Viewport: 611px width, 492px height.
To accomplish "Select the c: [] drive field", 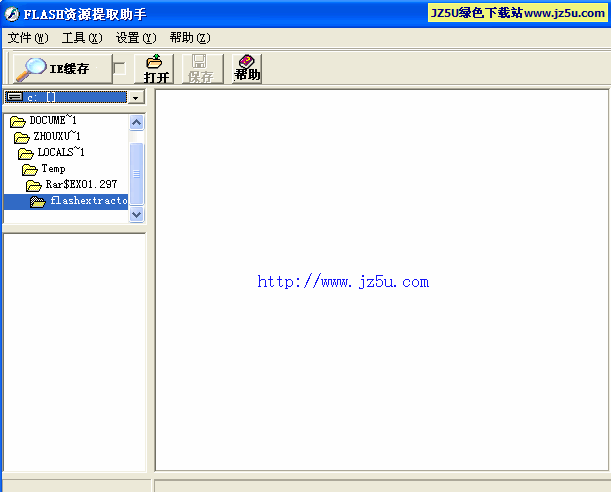I will (66, 97).
